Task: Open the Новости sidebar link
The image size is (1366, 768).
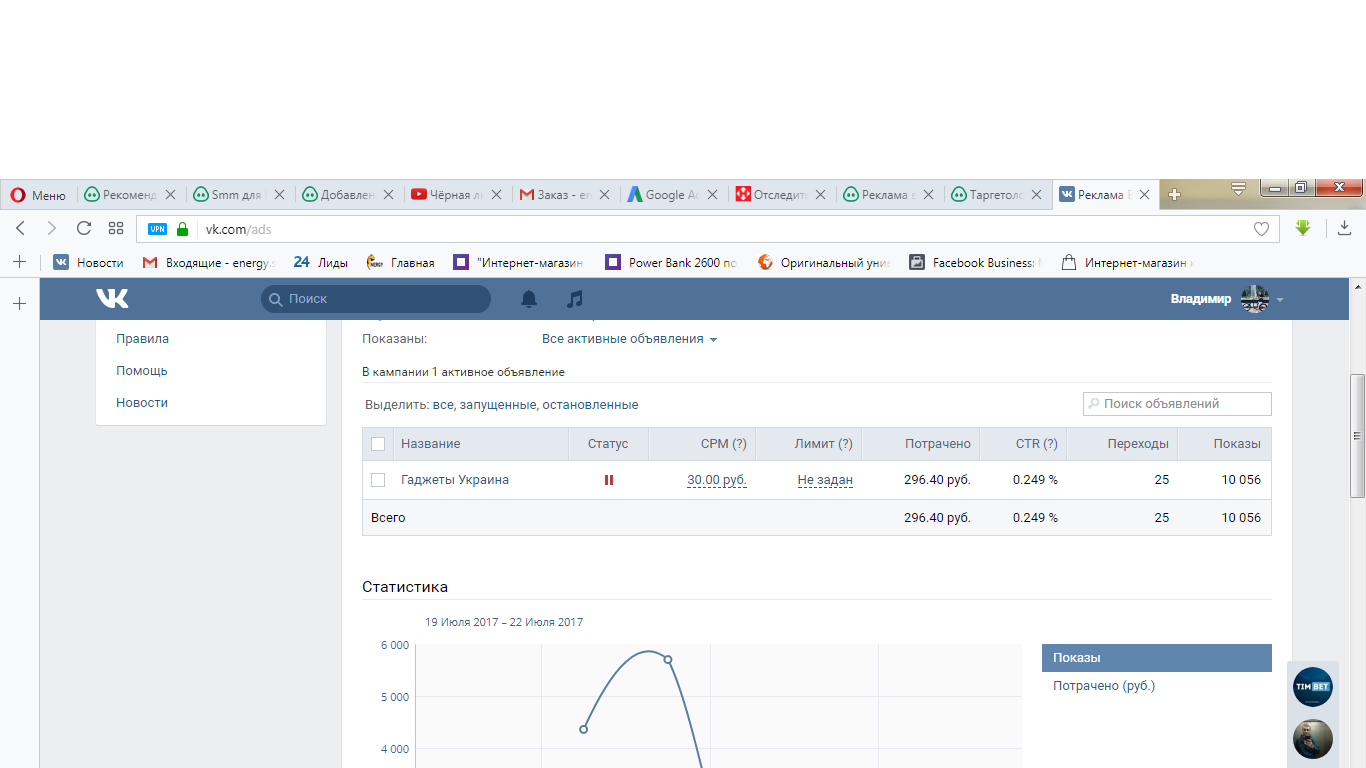Action: (x=142, y=403)
